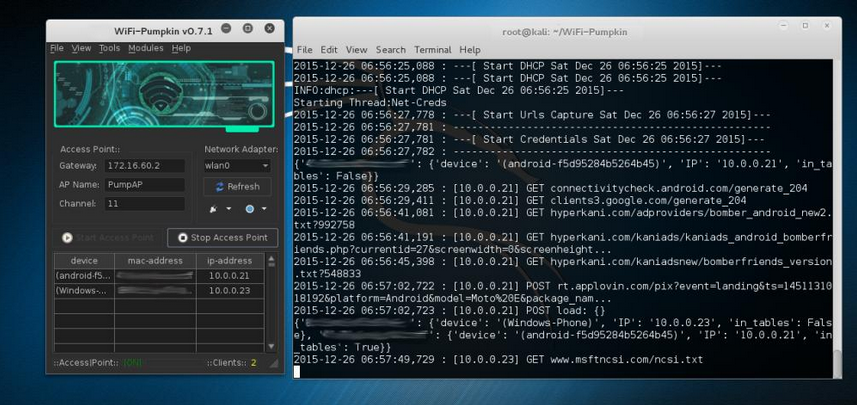The height and width of the screenshot is (405, 857).
Task: Minimize the WiFi-Pumpkin window
Action: coord(227,29)
